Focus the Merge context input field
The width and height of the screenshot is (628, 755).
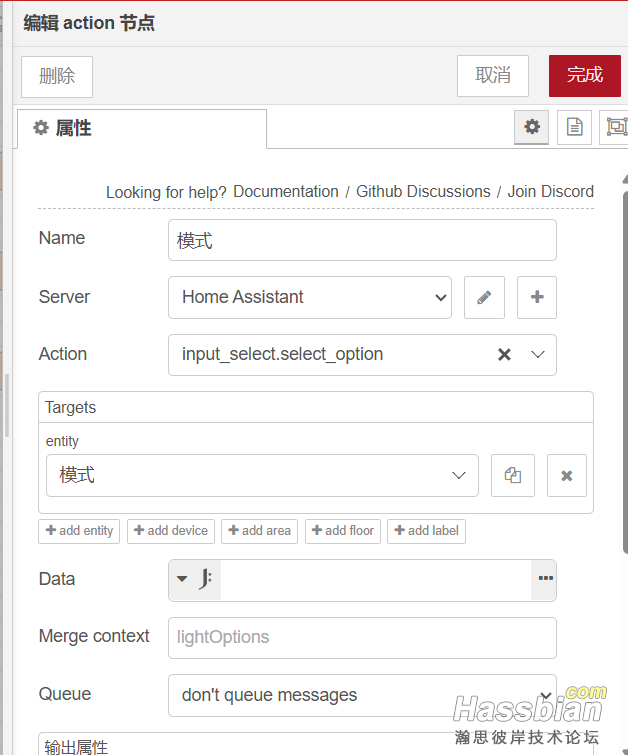click(362, 638)
